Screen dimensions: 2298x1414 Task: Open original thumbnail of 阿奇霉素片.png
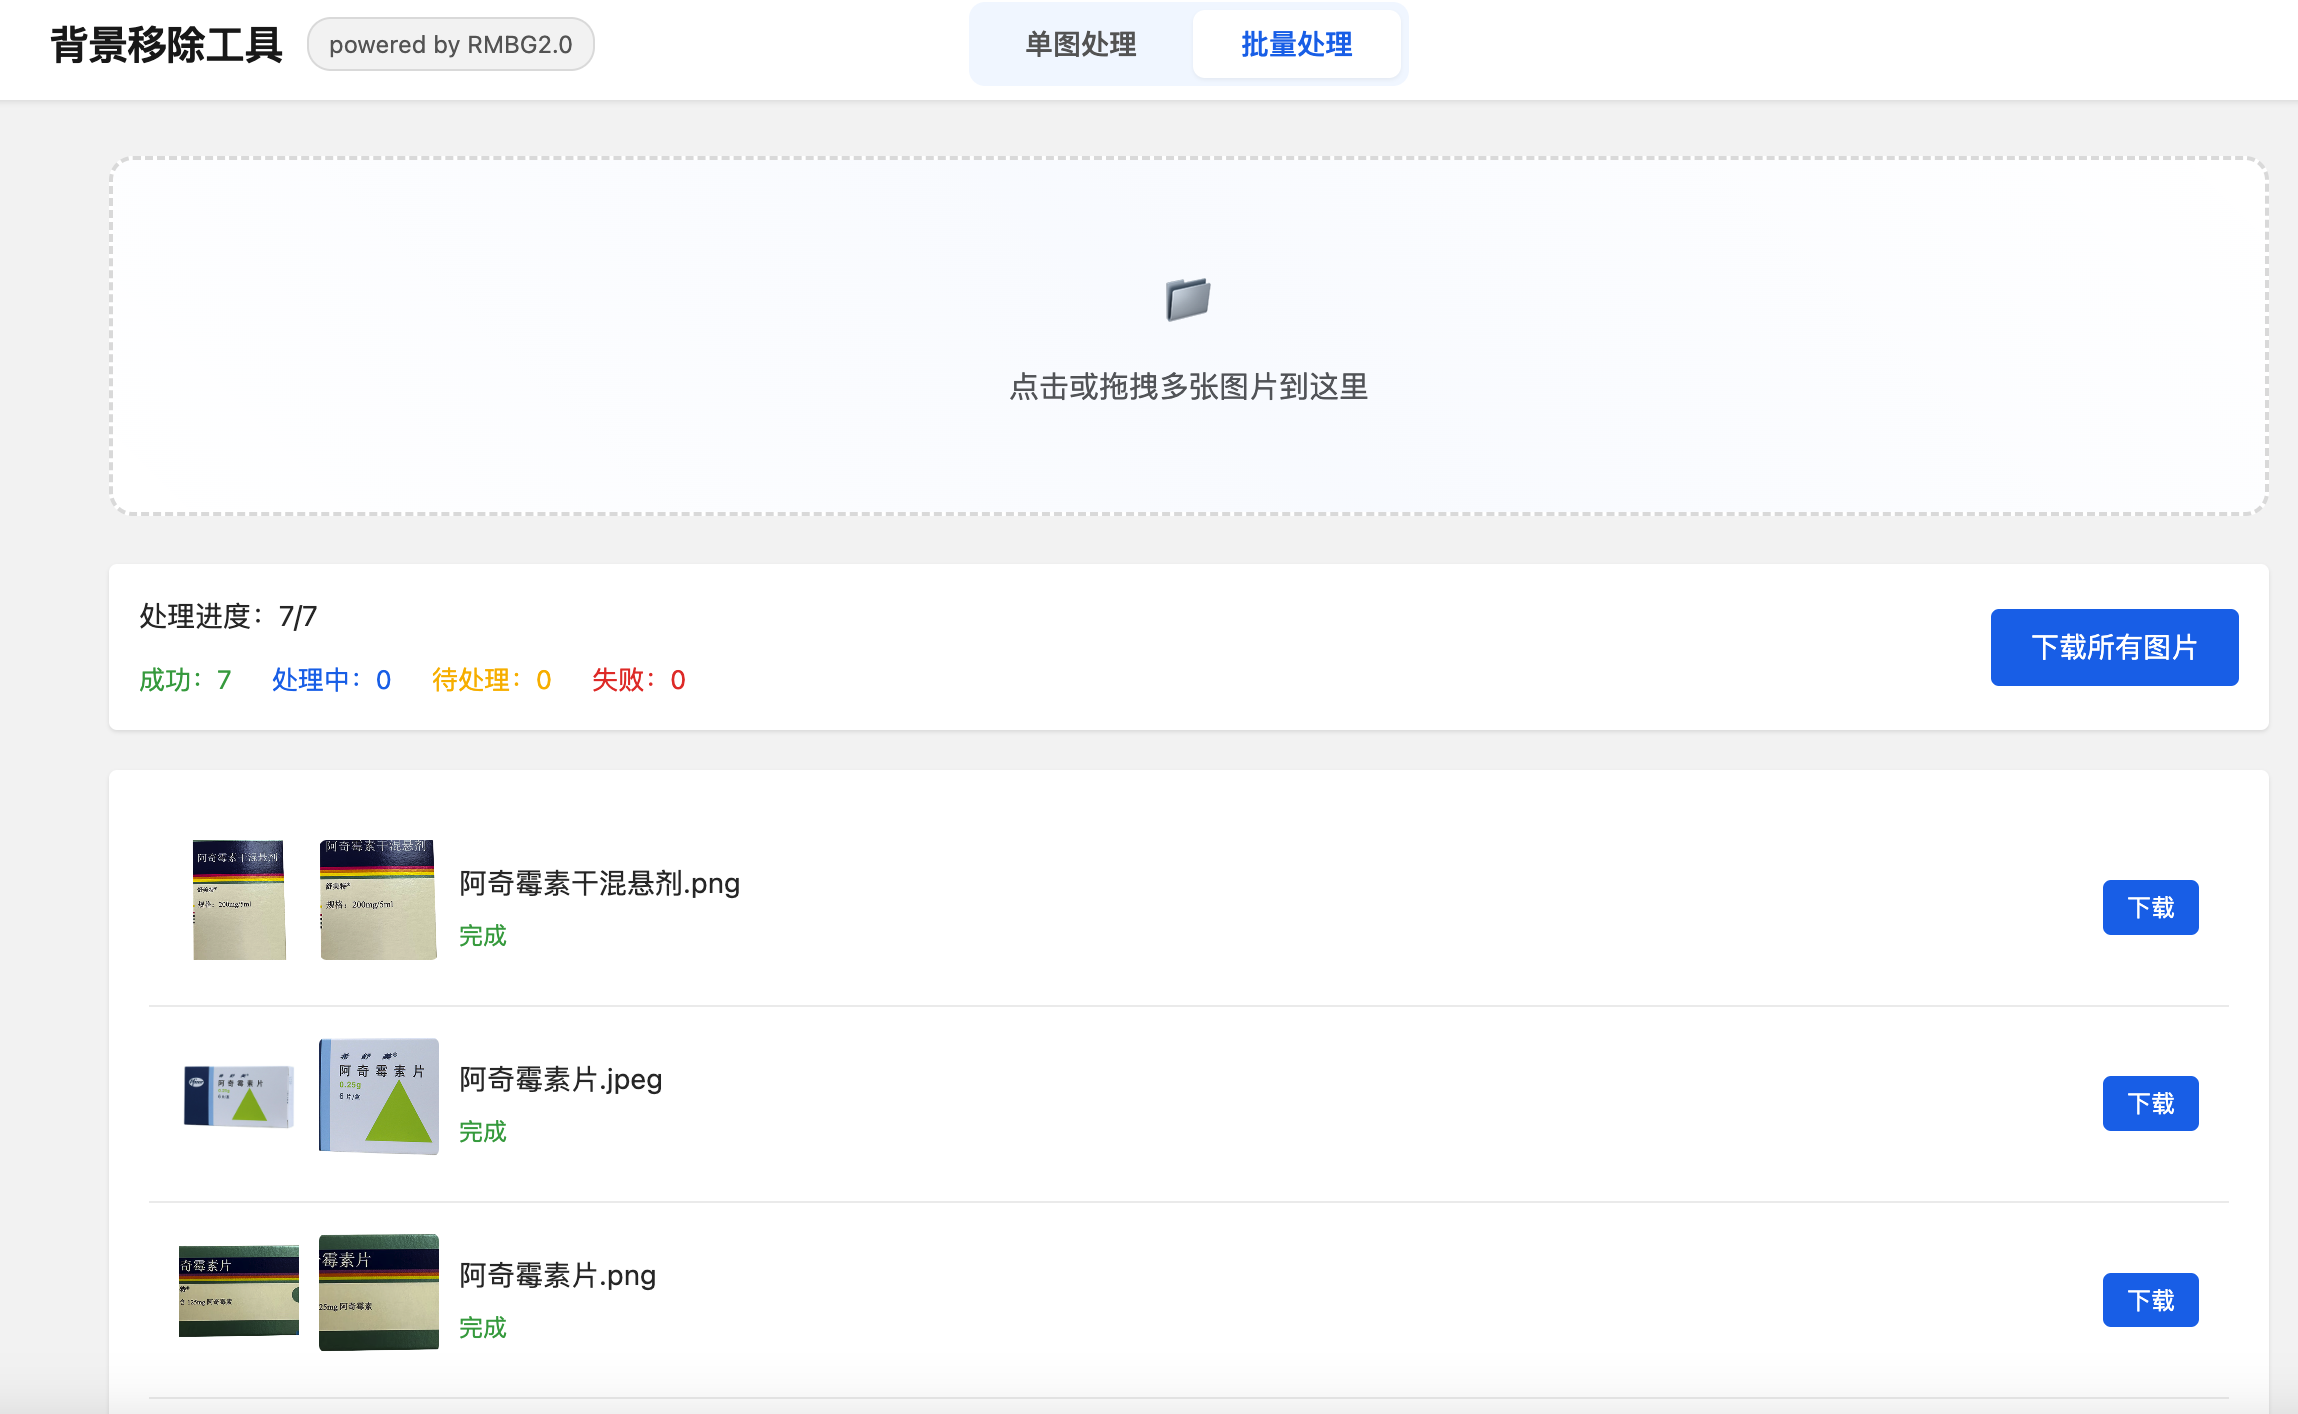click(239, 1291)
